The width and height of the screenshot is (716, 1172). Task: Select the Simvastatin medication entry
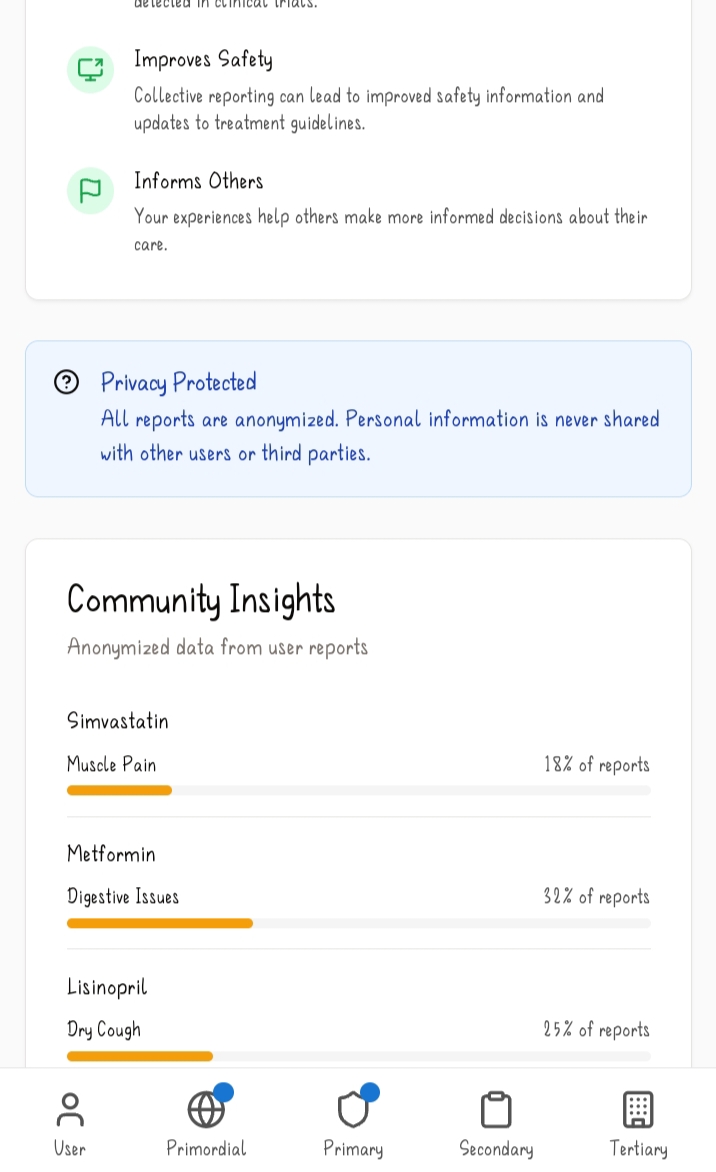[118, 721]
